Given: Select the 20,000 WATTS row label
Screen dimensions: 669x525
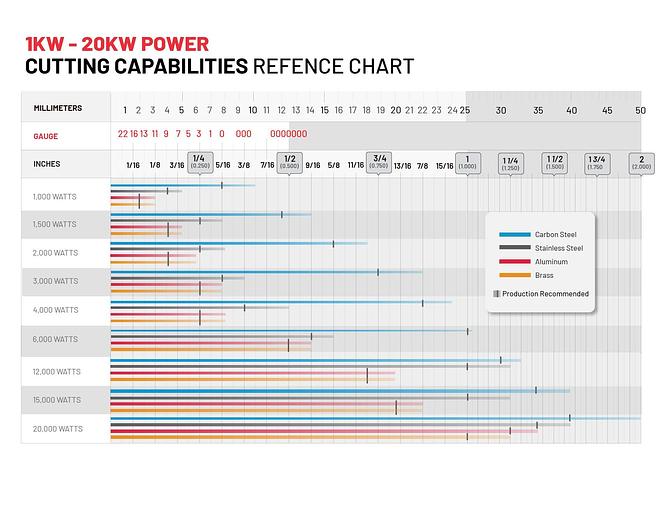Looking at the screenshot, I should [x=57, y=429].
